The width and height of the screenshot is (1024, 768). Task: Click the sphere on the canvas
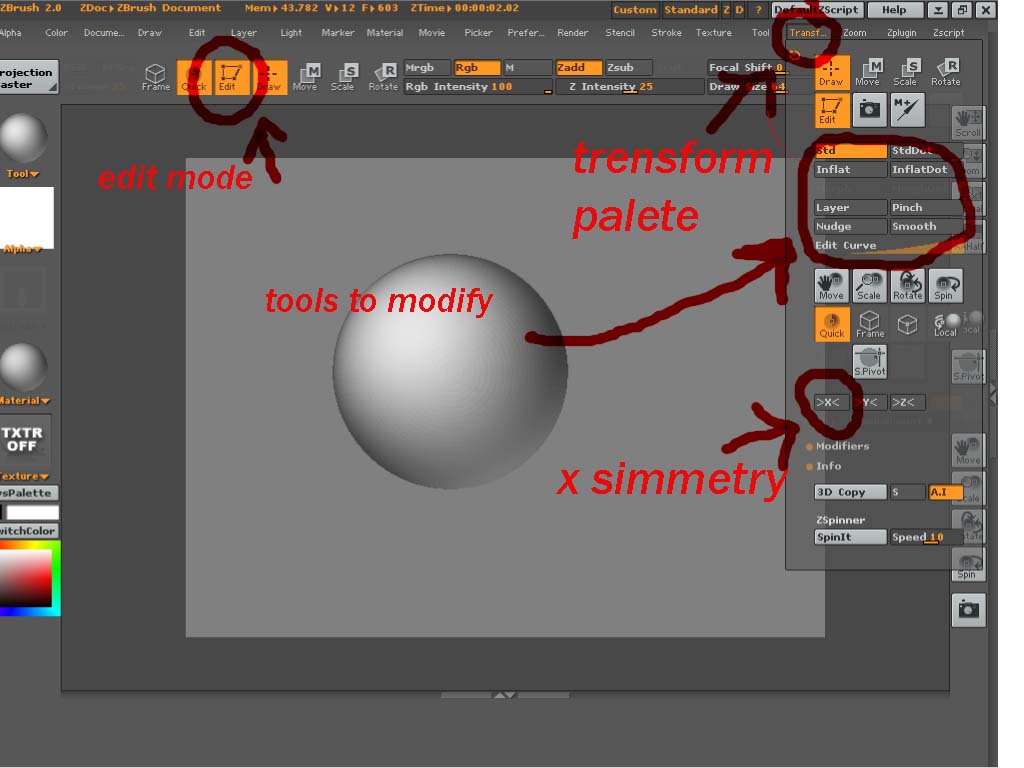point(450,371)
